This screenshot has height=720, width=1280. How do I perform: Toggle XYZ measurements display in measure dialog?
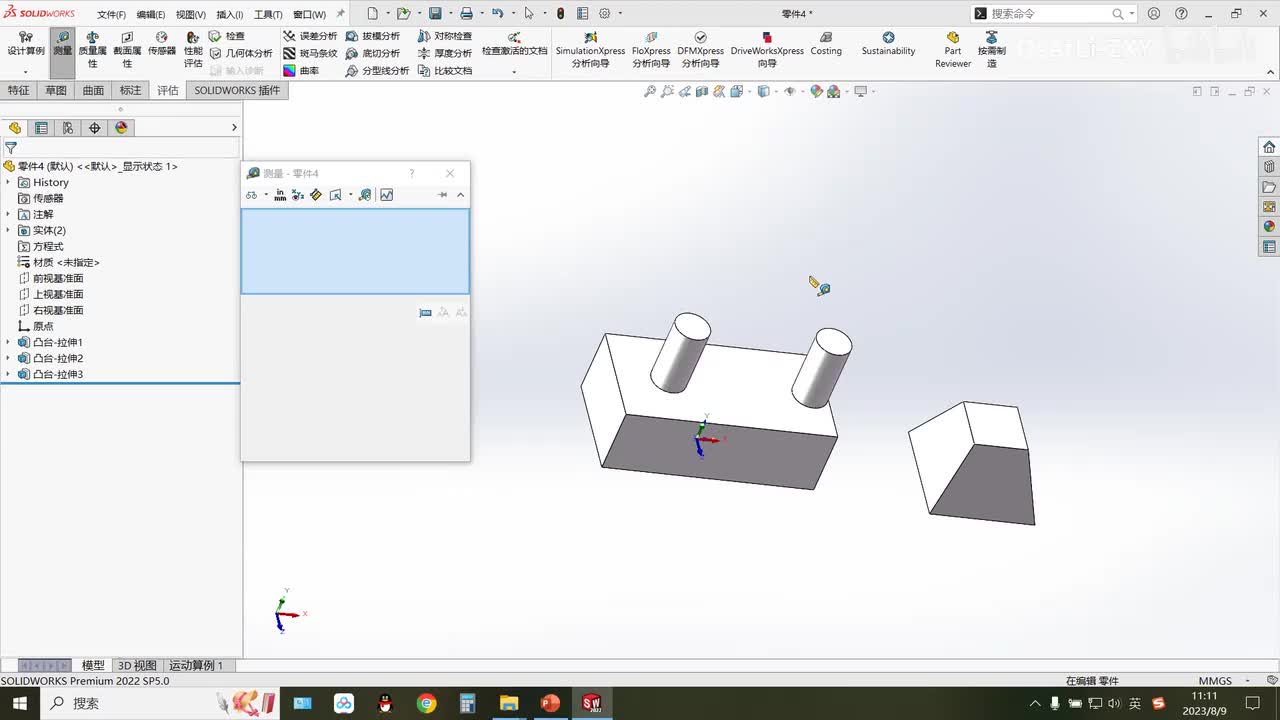pos(298,195)
